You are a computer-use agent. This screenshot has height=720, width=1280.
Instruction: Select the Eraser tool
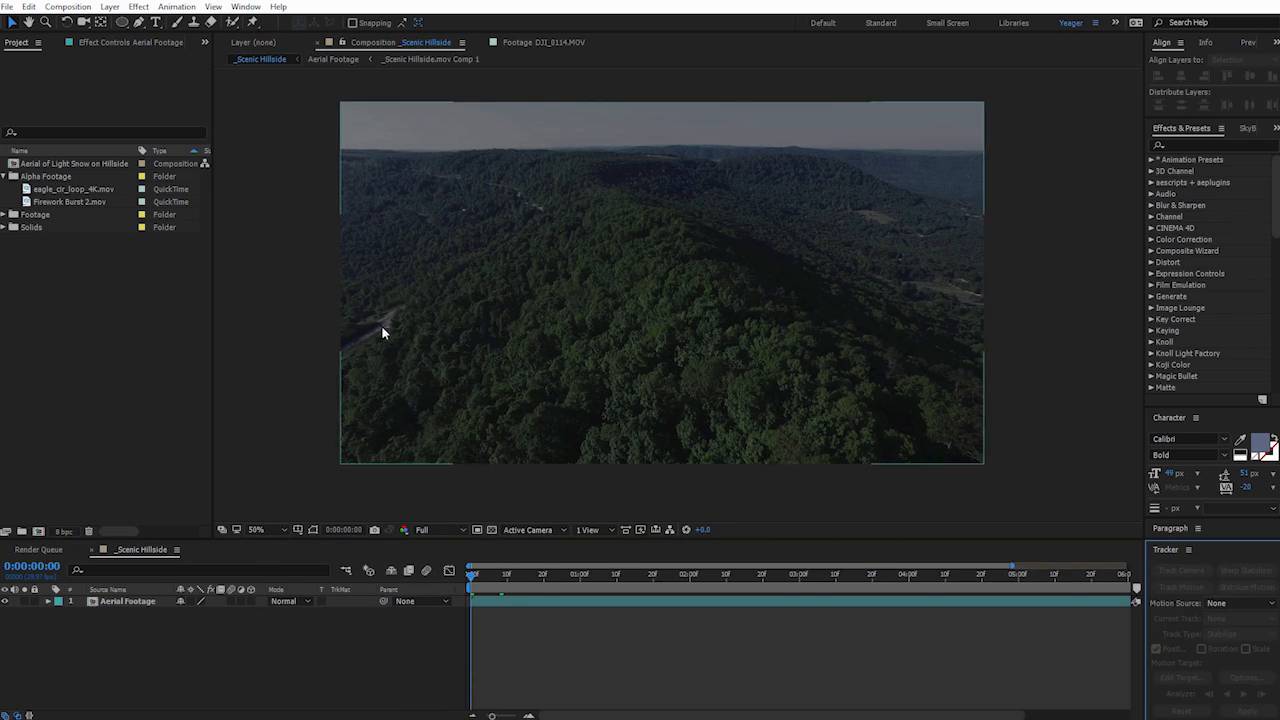[210, 22]
